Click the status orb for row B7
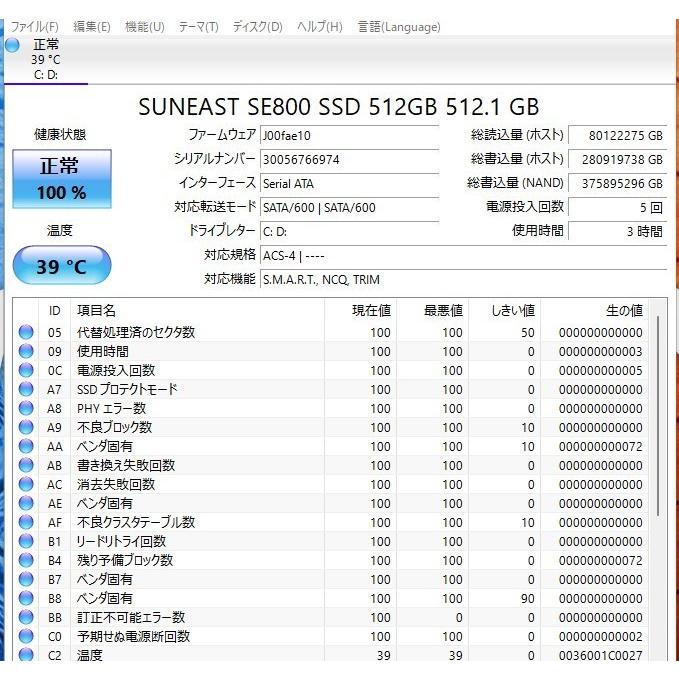Viewport: 679px width, 679px height. pyautogui.click(x=26, y=579)
